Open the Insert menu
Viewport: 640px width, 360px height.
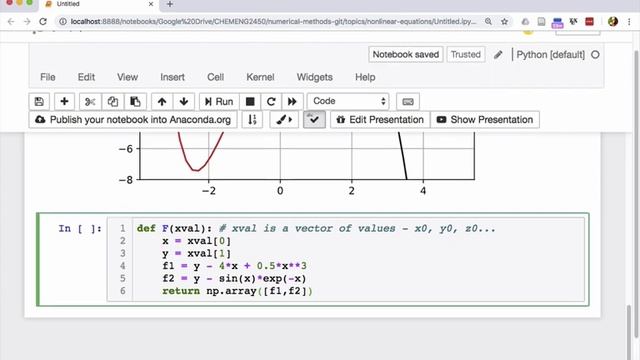(x=172, y=77)
